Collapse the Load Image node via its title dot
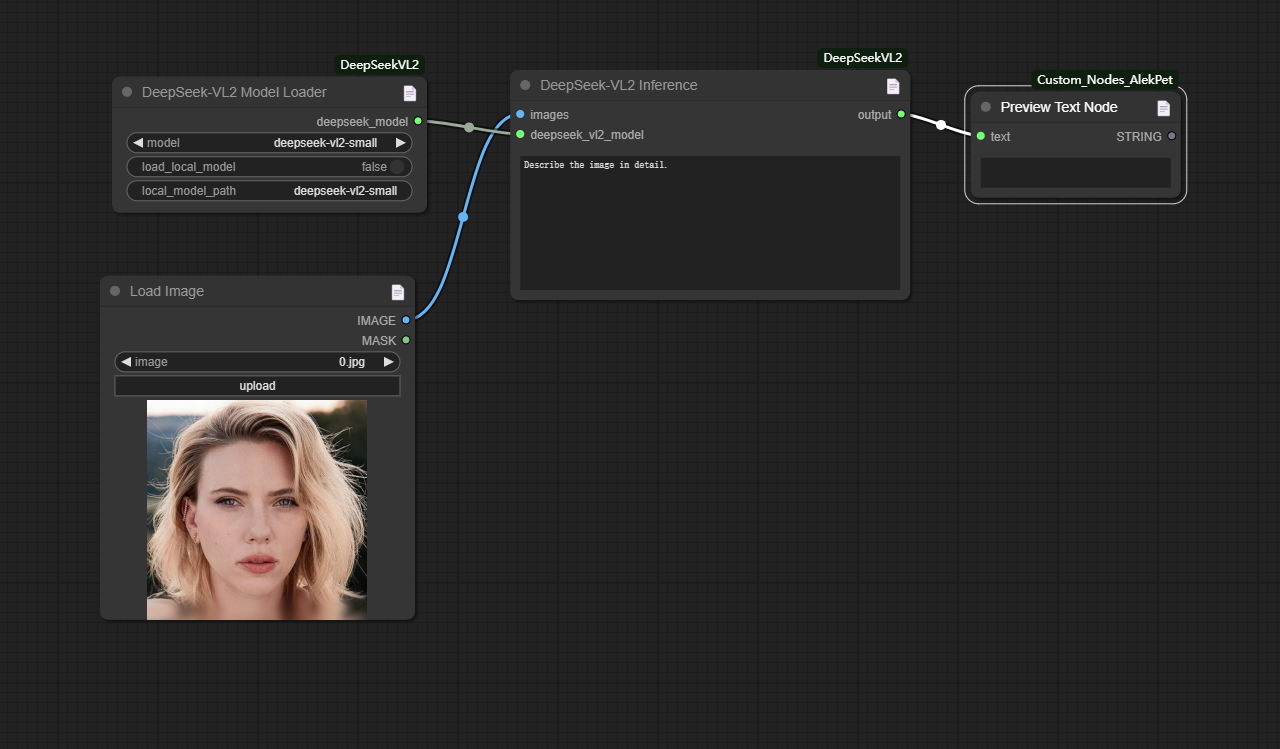 (115, 291)
